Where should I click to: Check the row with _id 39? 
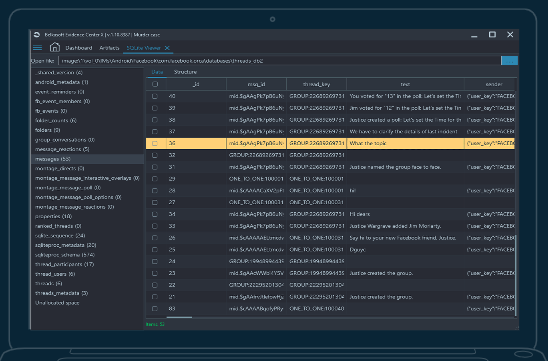155,108
